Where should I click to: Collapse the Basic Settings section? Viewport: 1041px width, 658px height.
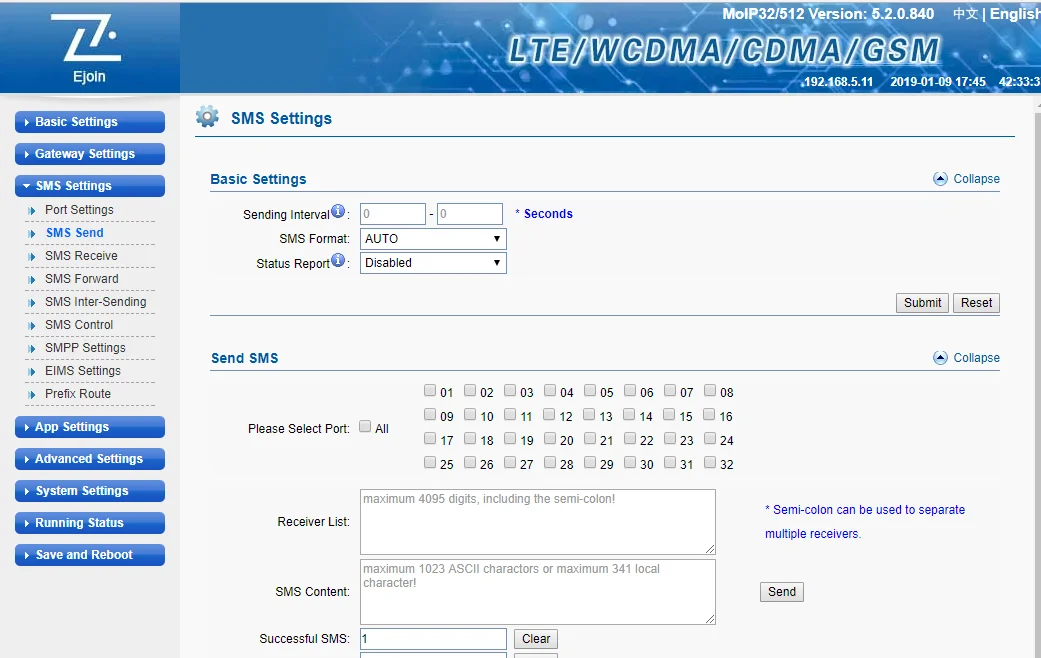[x=966, y=179]
